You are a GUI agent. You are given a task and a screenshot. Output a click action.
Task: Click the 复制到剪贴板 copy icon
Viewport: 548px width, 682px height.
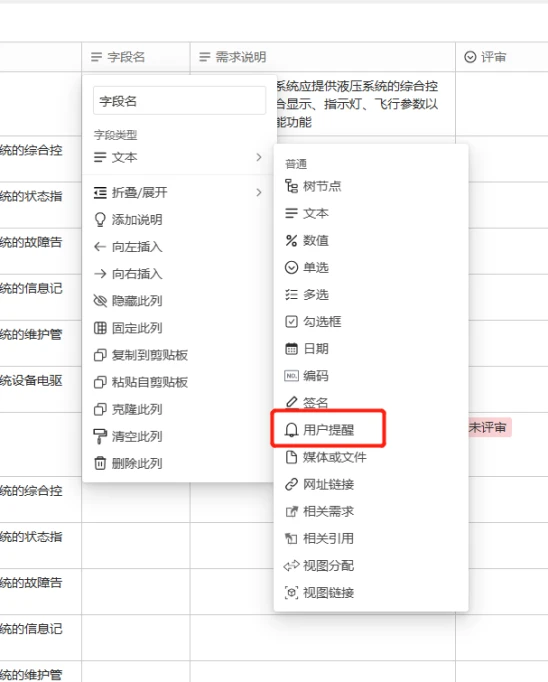pyautogui.click(x=100, y=355)
